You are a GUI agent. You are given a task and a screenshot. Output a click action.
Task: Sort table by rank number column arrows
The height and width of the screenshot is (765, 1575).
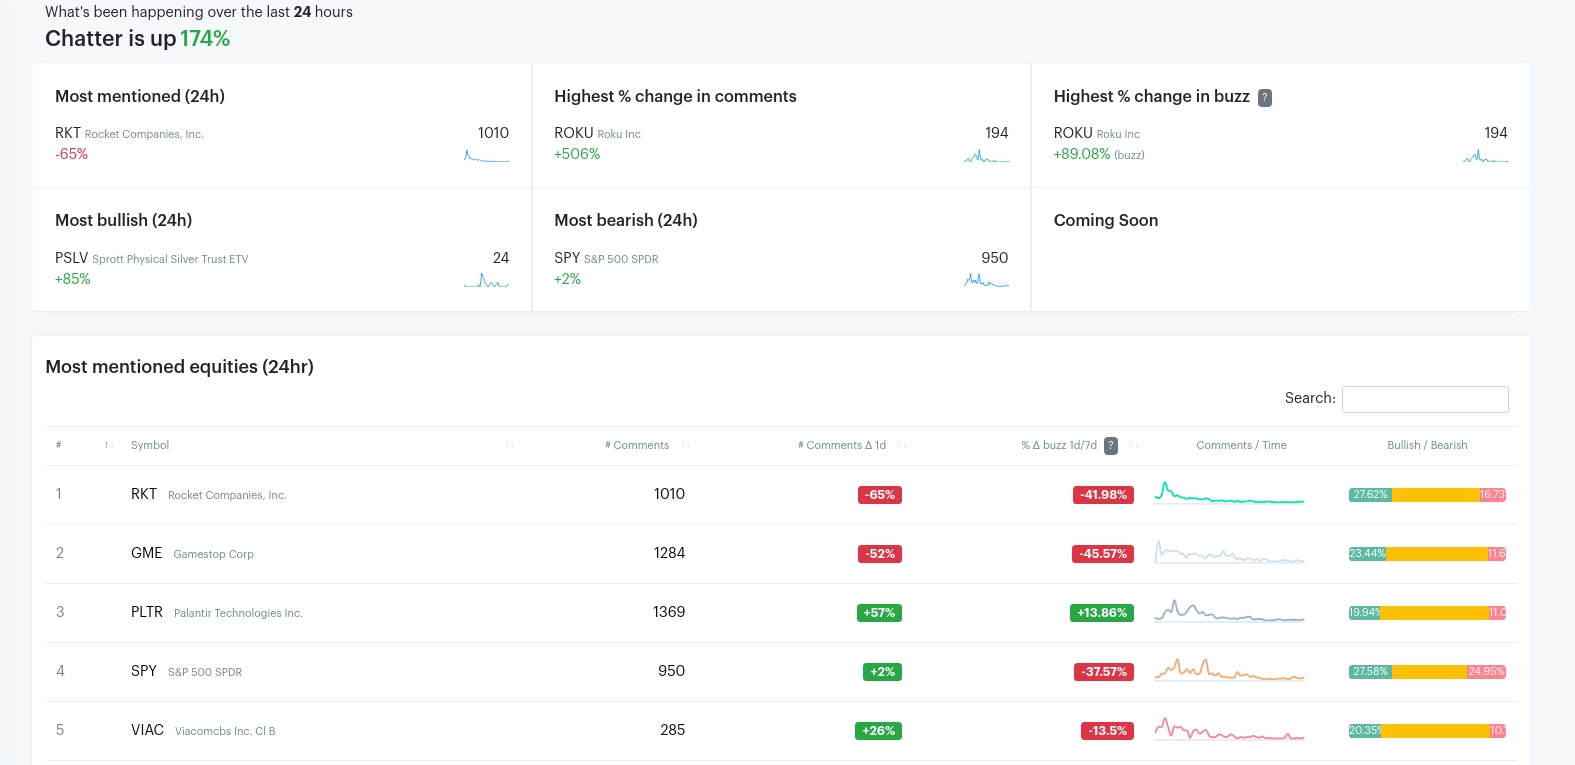109,445
